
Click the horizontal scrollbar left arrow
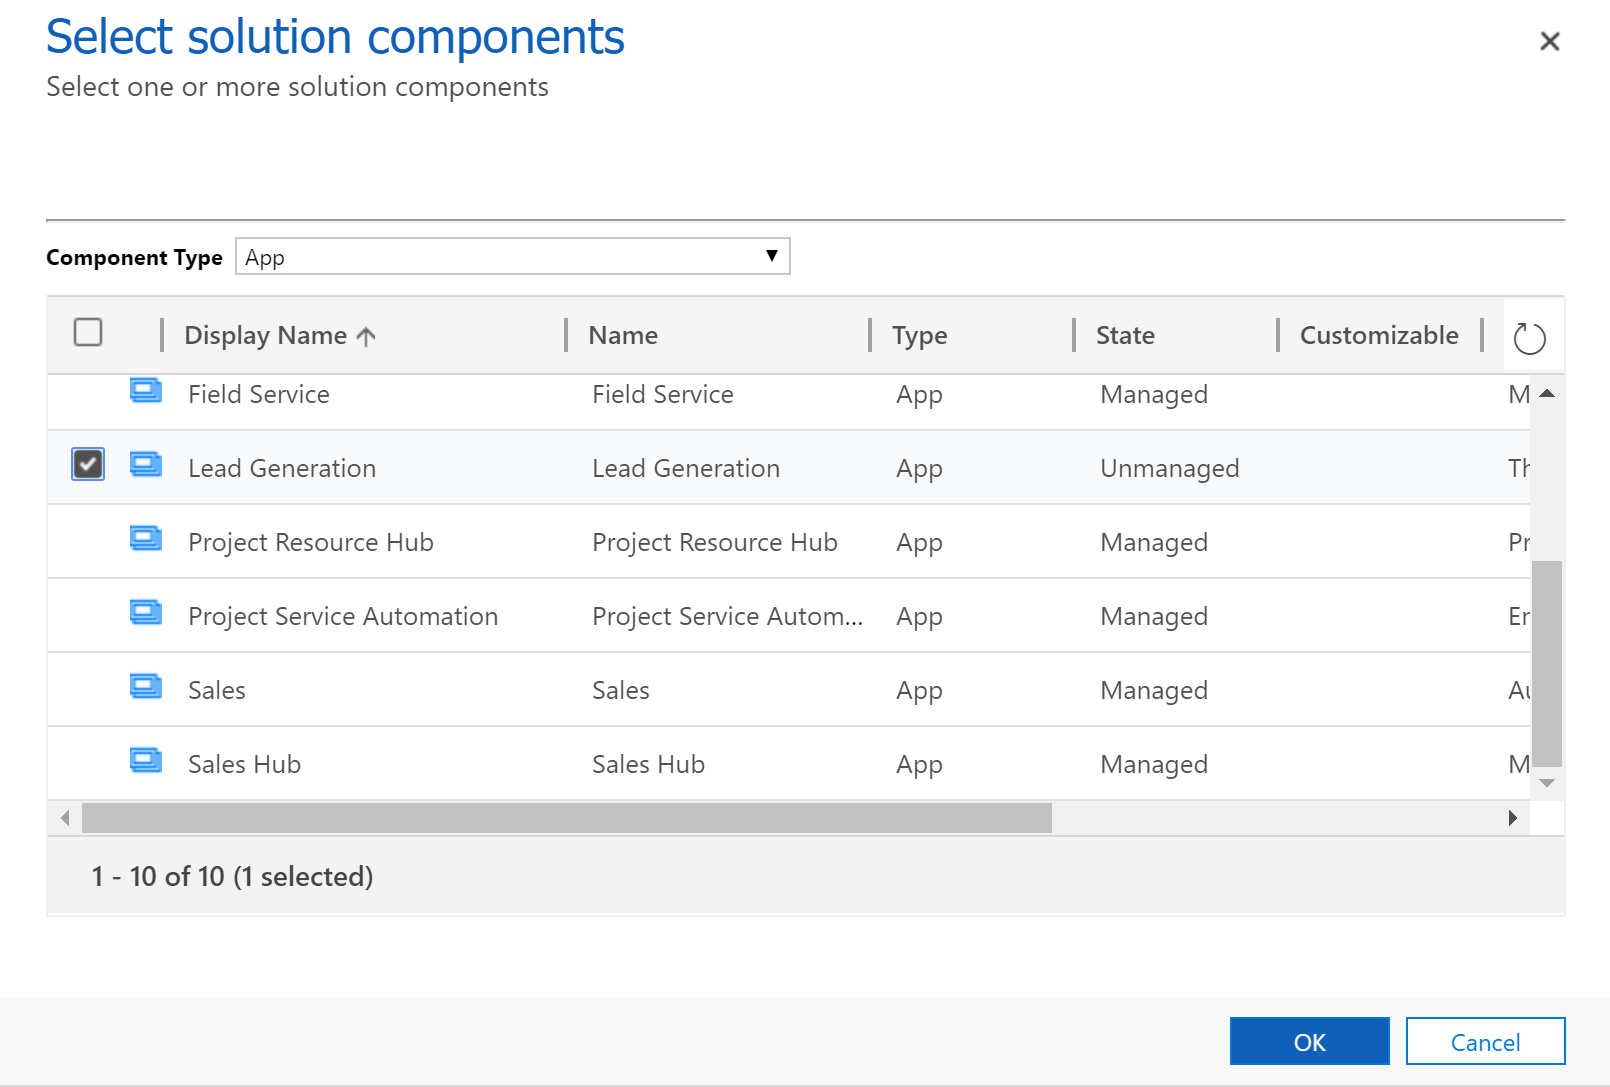(65, 818)
